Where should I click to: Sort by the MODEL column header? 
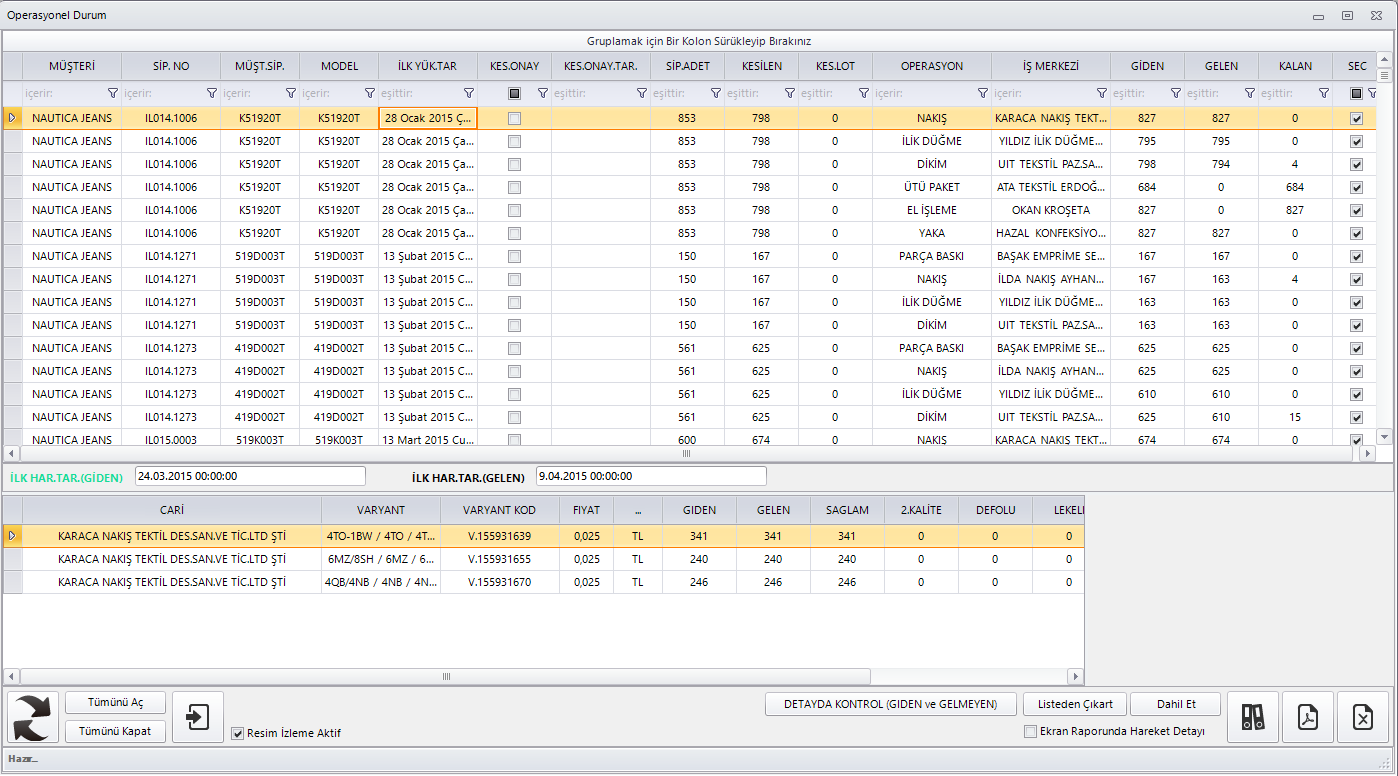click(339, 66)
